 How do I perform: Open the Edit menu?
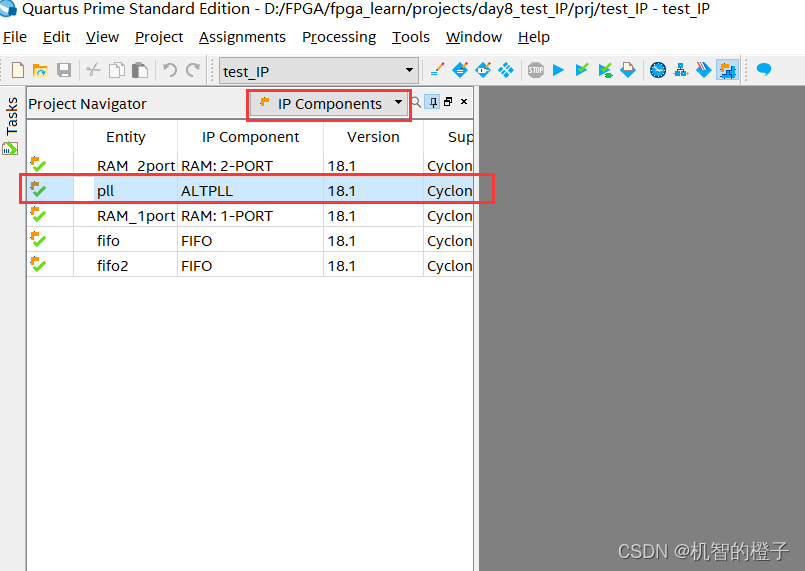tap(56, 37)
